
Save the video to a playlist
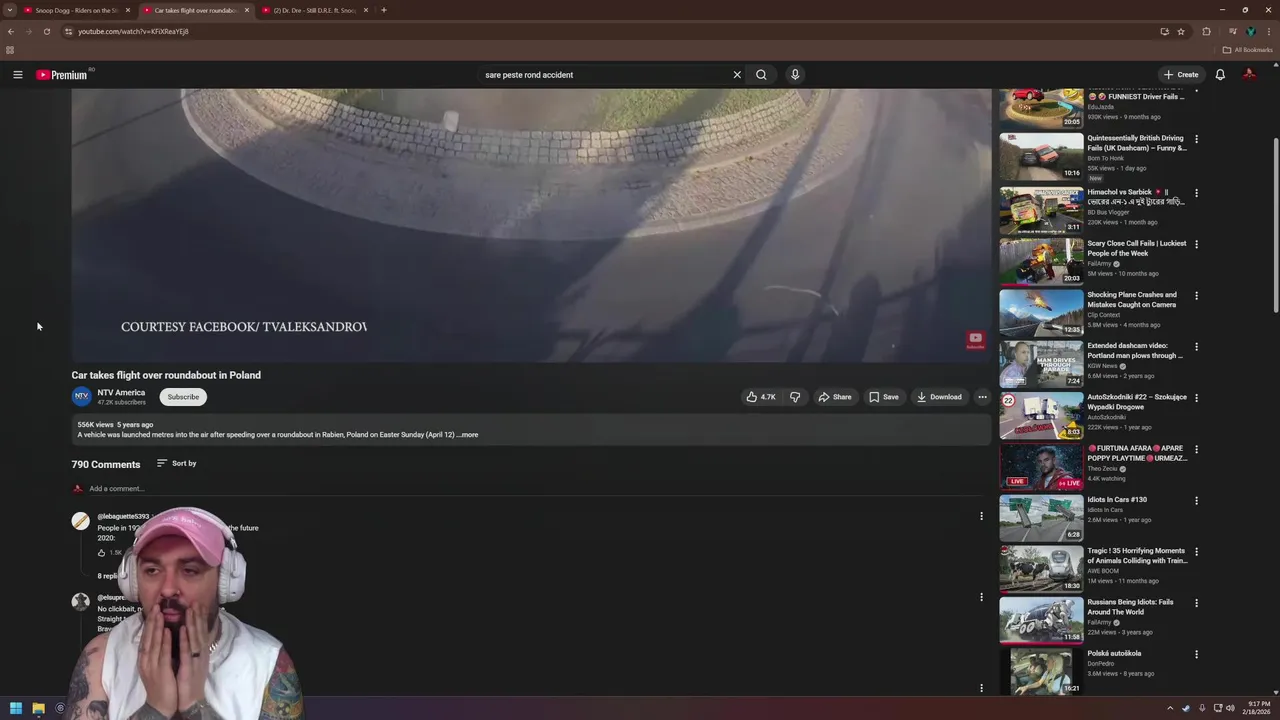(x=883, y=397)
